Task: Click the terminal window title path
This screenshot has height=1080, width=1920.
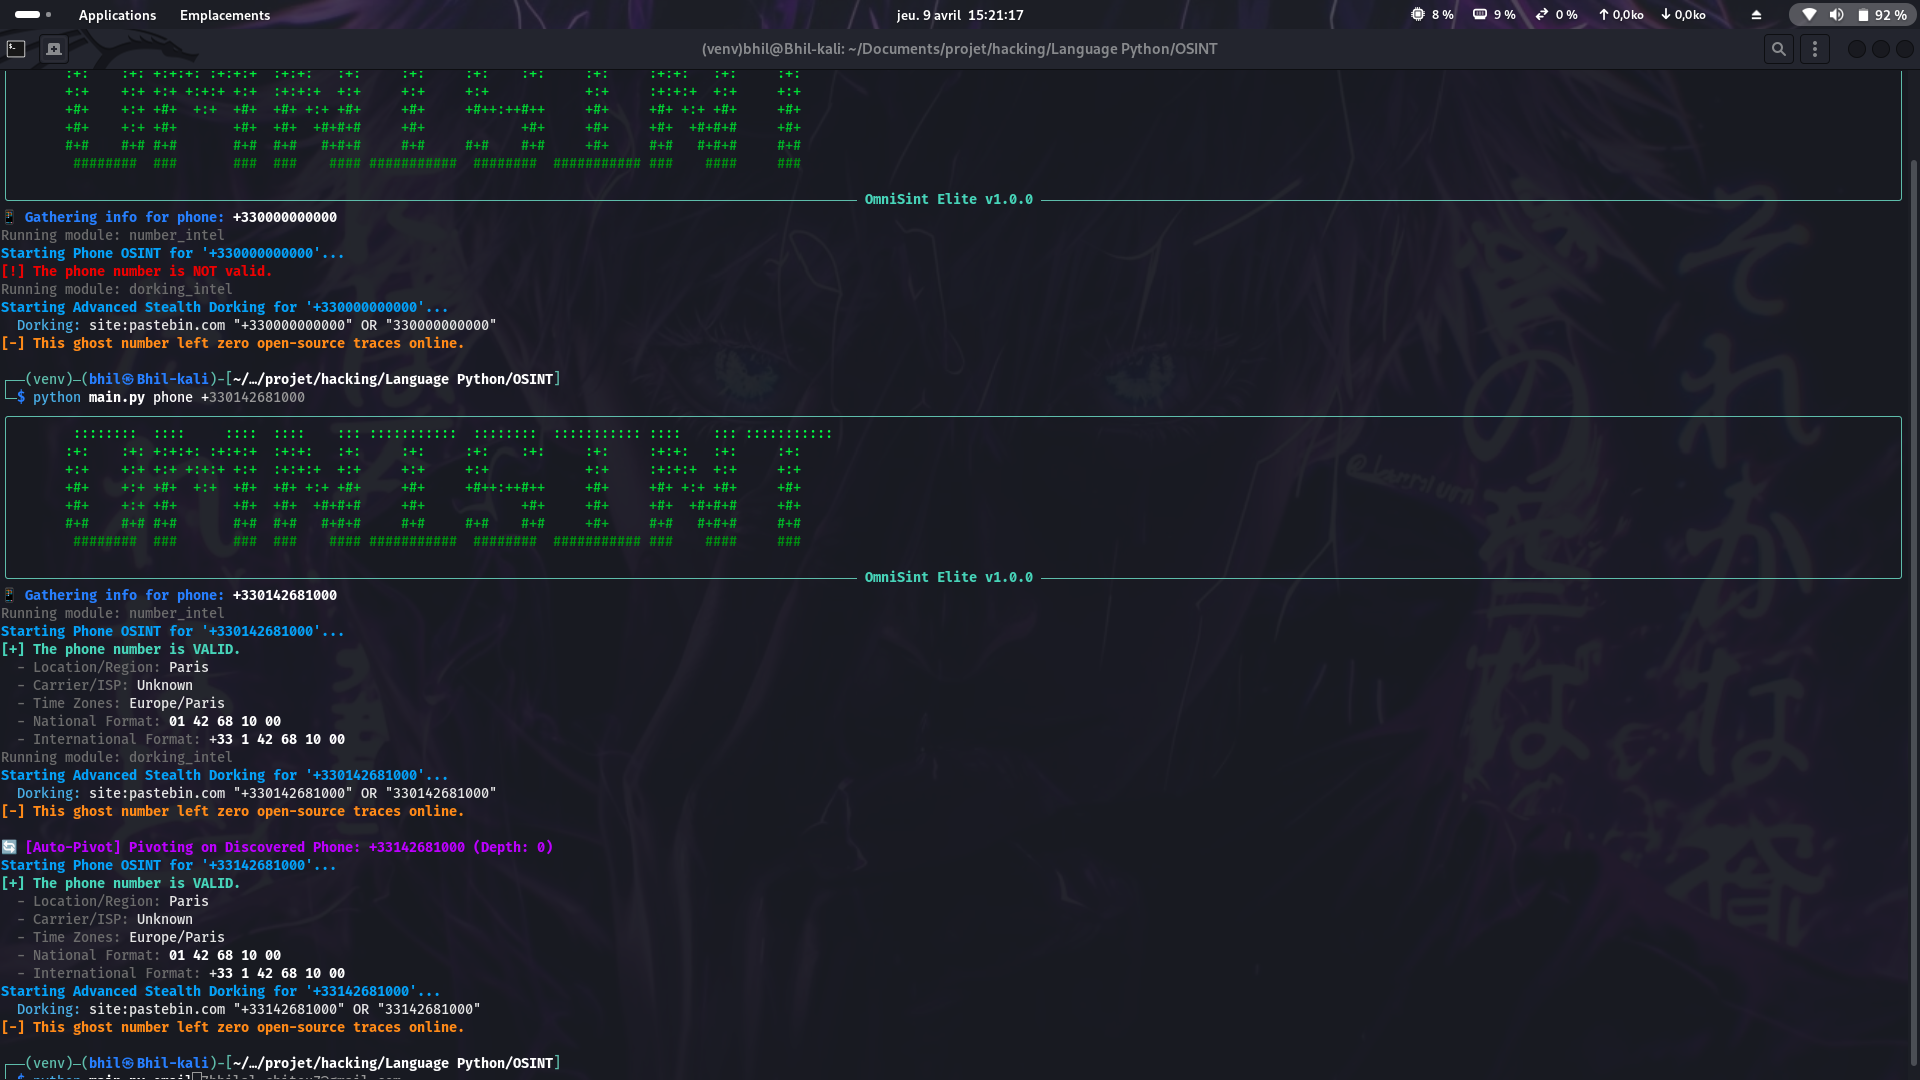Action: coord(959,49)
